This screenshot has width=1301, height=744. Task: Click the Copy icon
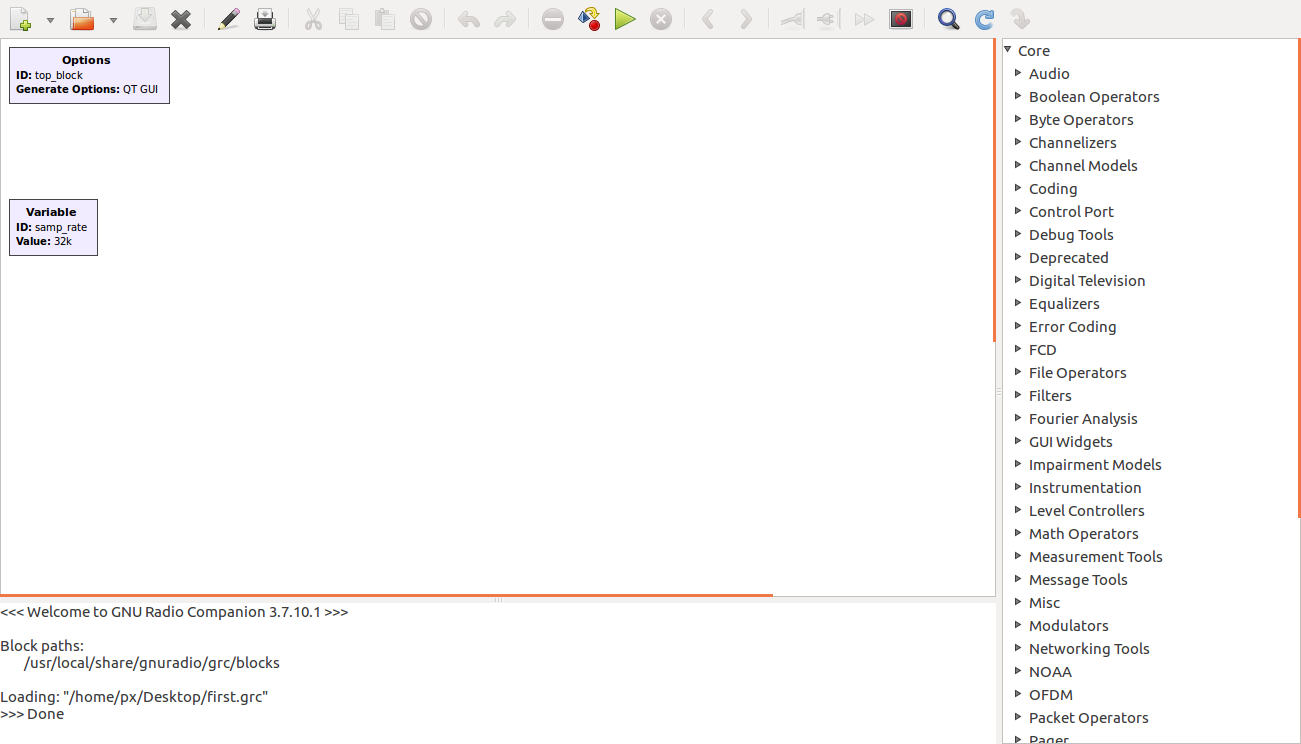click(349, 19)
